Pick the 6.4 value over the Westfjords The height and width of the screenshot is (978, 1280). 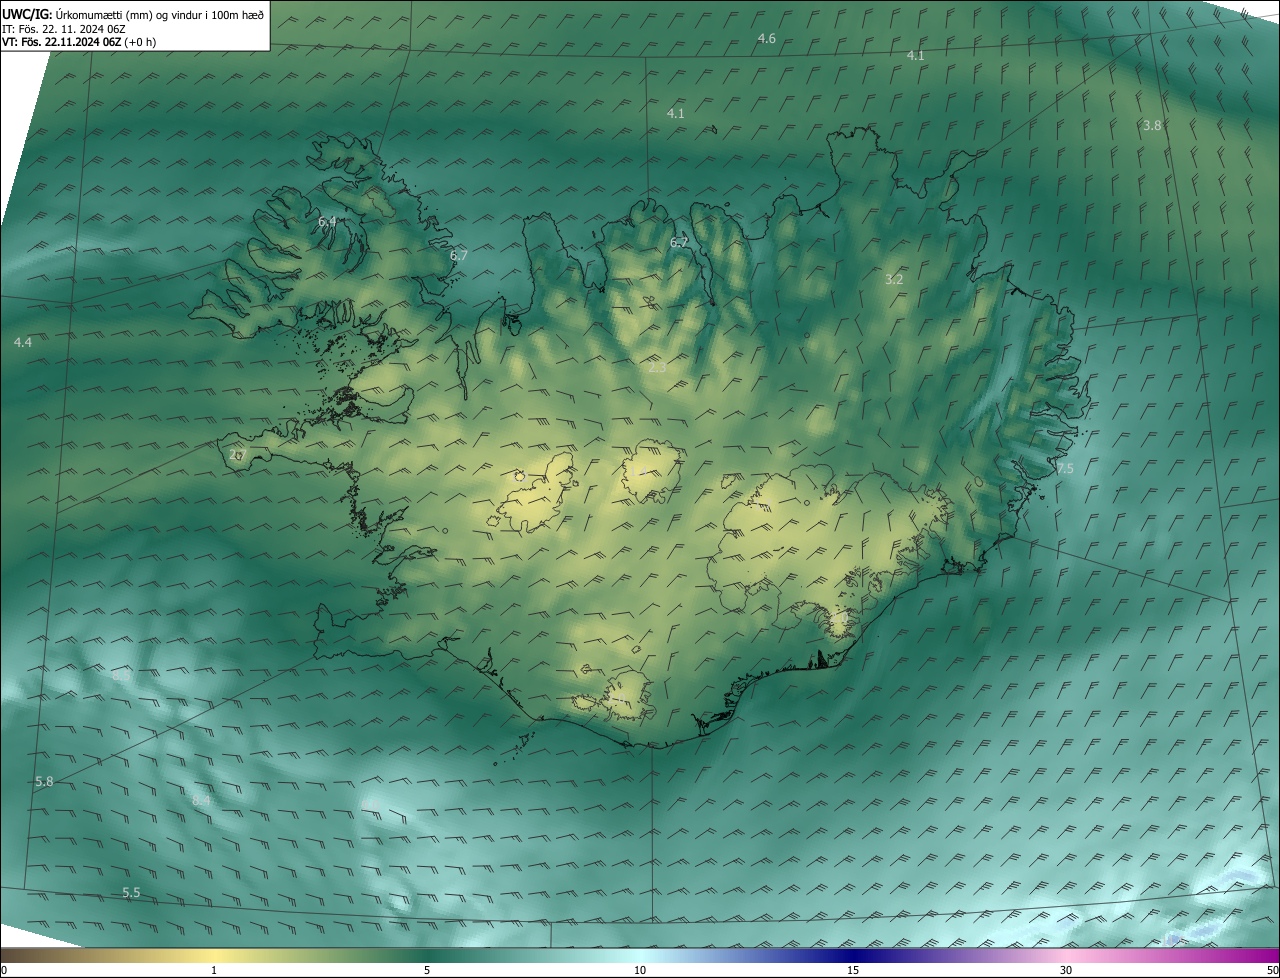pos(327,222)
